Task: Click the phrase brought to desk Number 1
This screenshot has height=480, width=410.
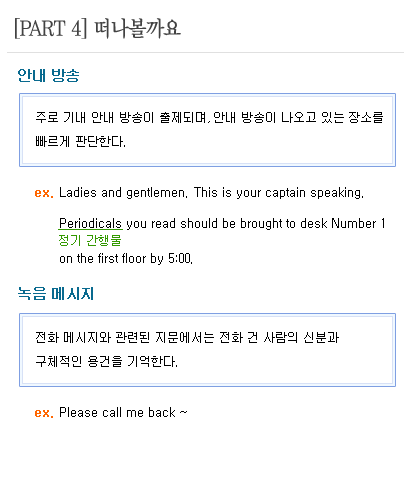Action: (x=313, y=223)
